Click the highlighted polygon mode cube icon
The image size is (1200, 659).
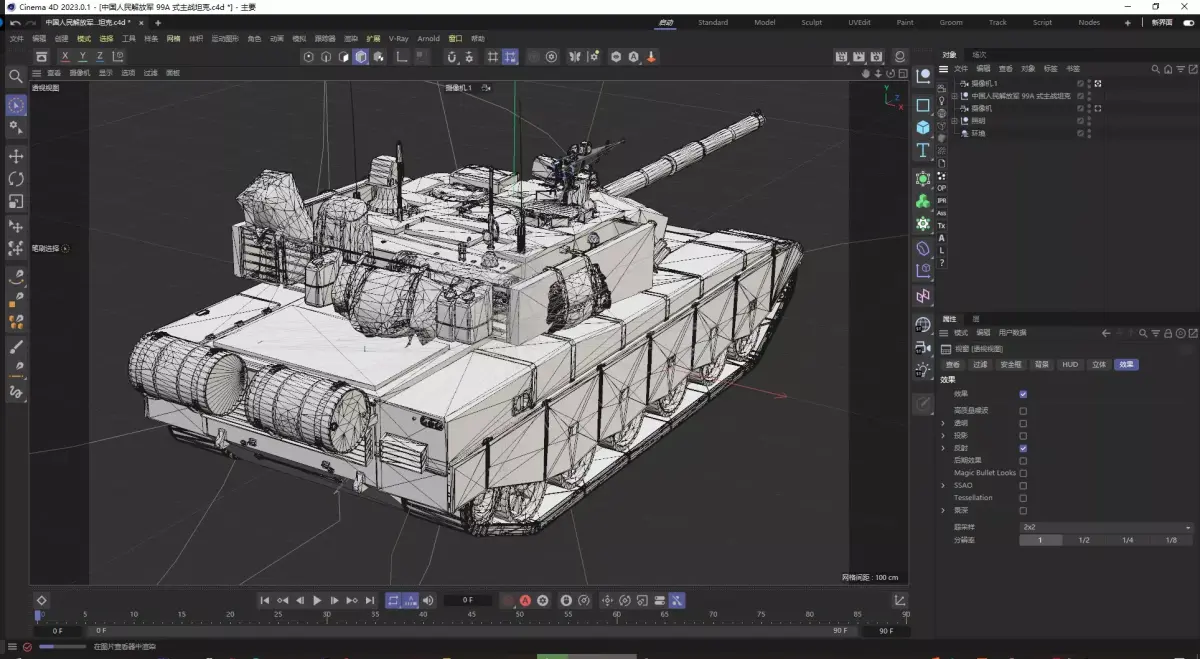click(x=361, y=57)
